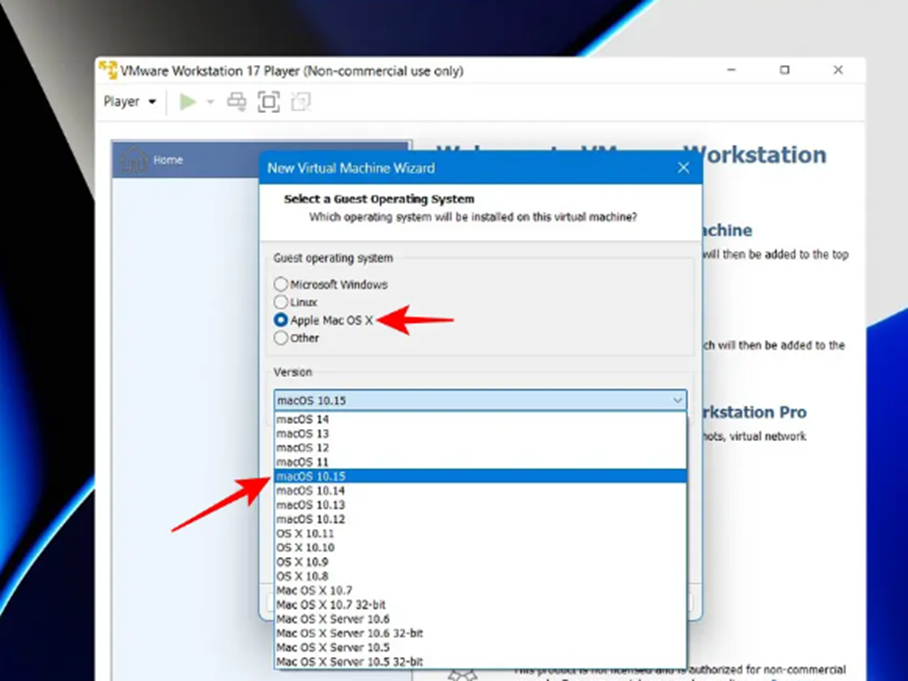Choose macOS 12 from the version list
The width and height of the screenshot is (908, 681).
tap(480, 448)
